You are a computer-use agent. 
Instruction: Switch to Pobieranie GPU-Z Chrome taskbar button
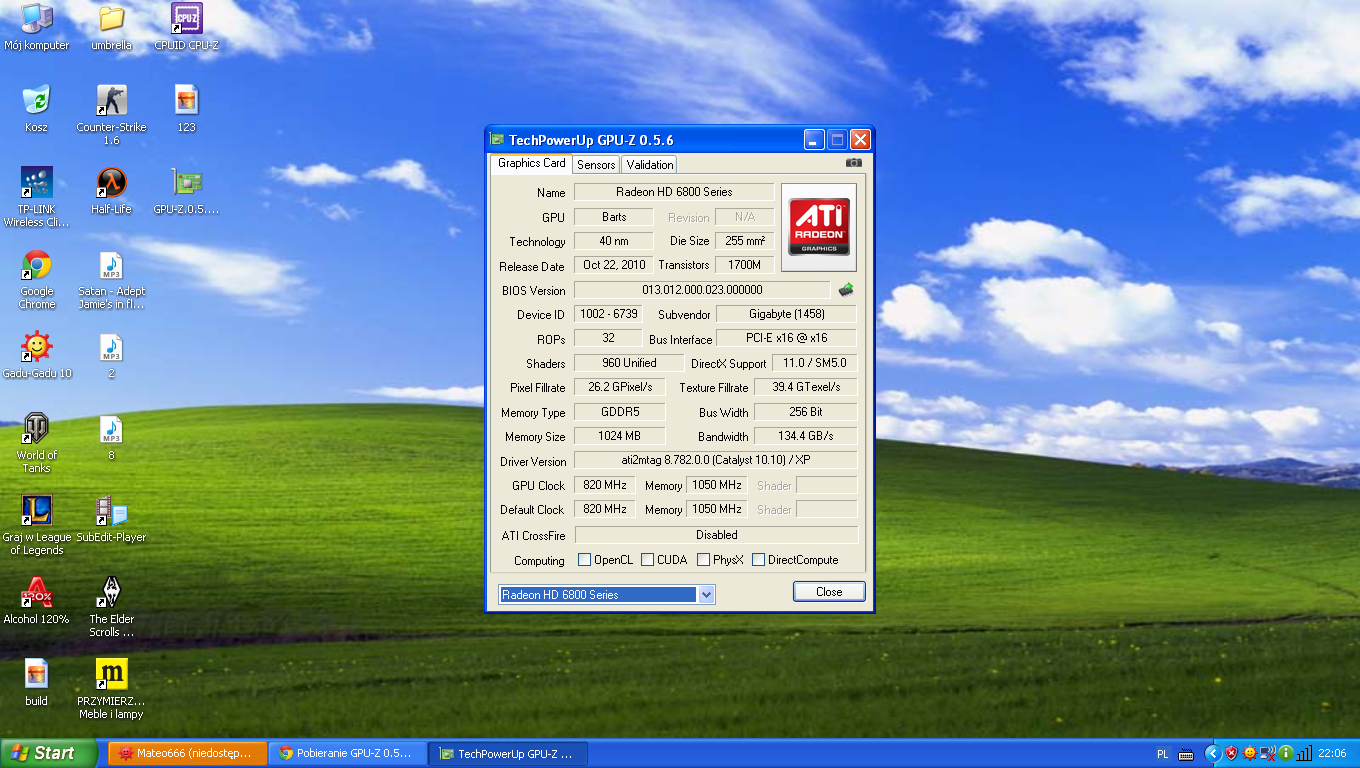click(x=348, y=753)
